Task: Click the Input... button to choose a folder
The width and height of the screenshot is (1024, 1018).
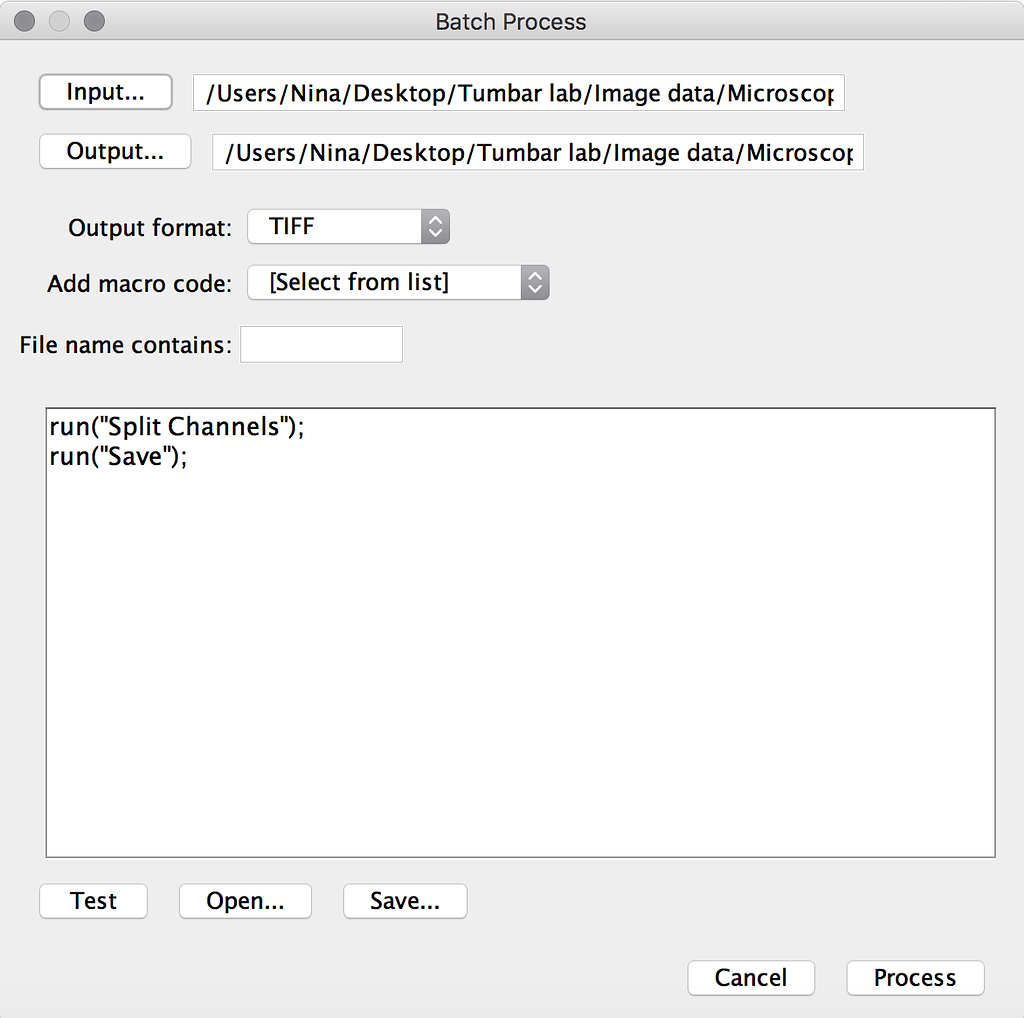Action: coord(105,92)
